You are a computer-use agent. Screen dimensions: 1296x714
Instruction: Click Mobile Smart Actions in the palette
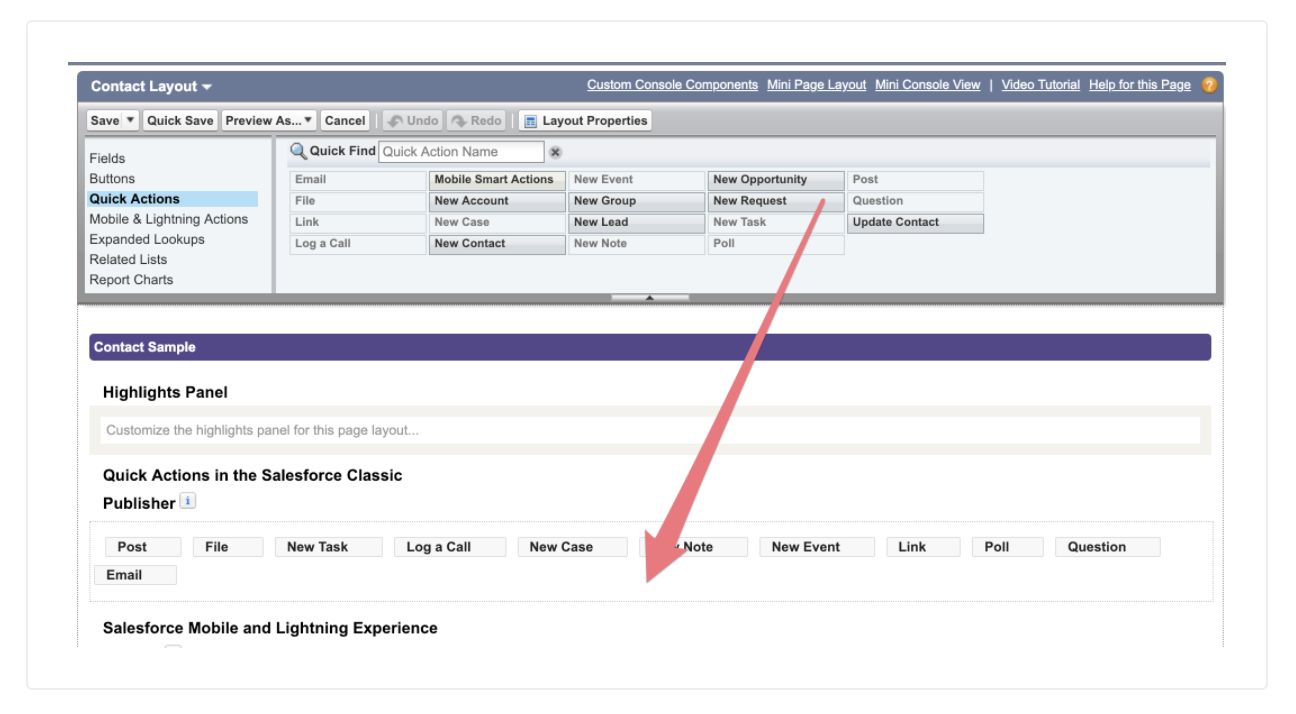coord(497,180)
